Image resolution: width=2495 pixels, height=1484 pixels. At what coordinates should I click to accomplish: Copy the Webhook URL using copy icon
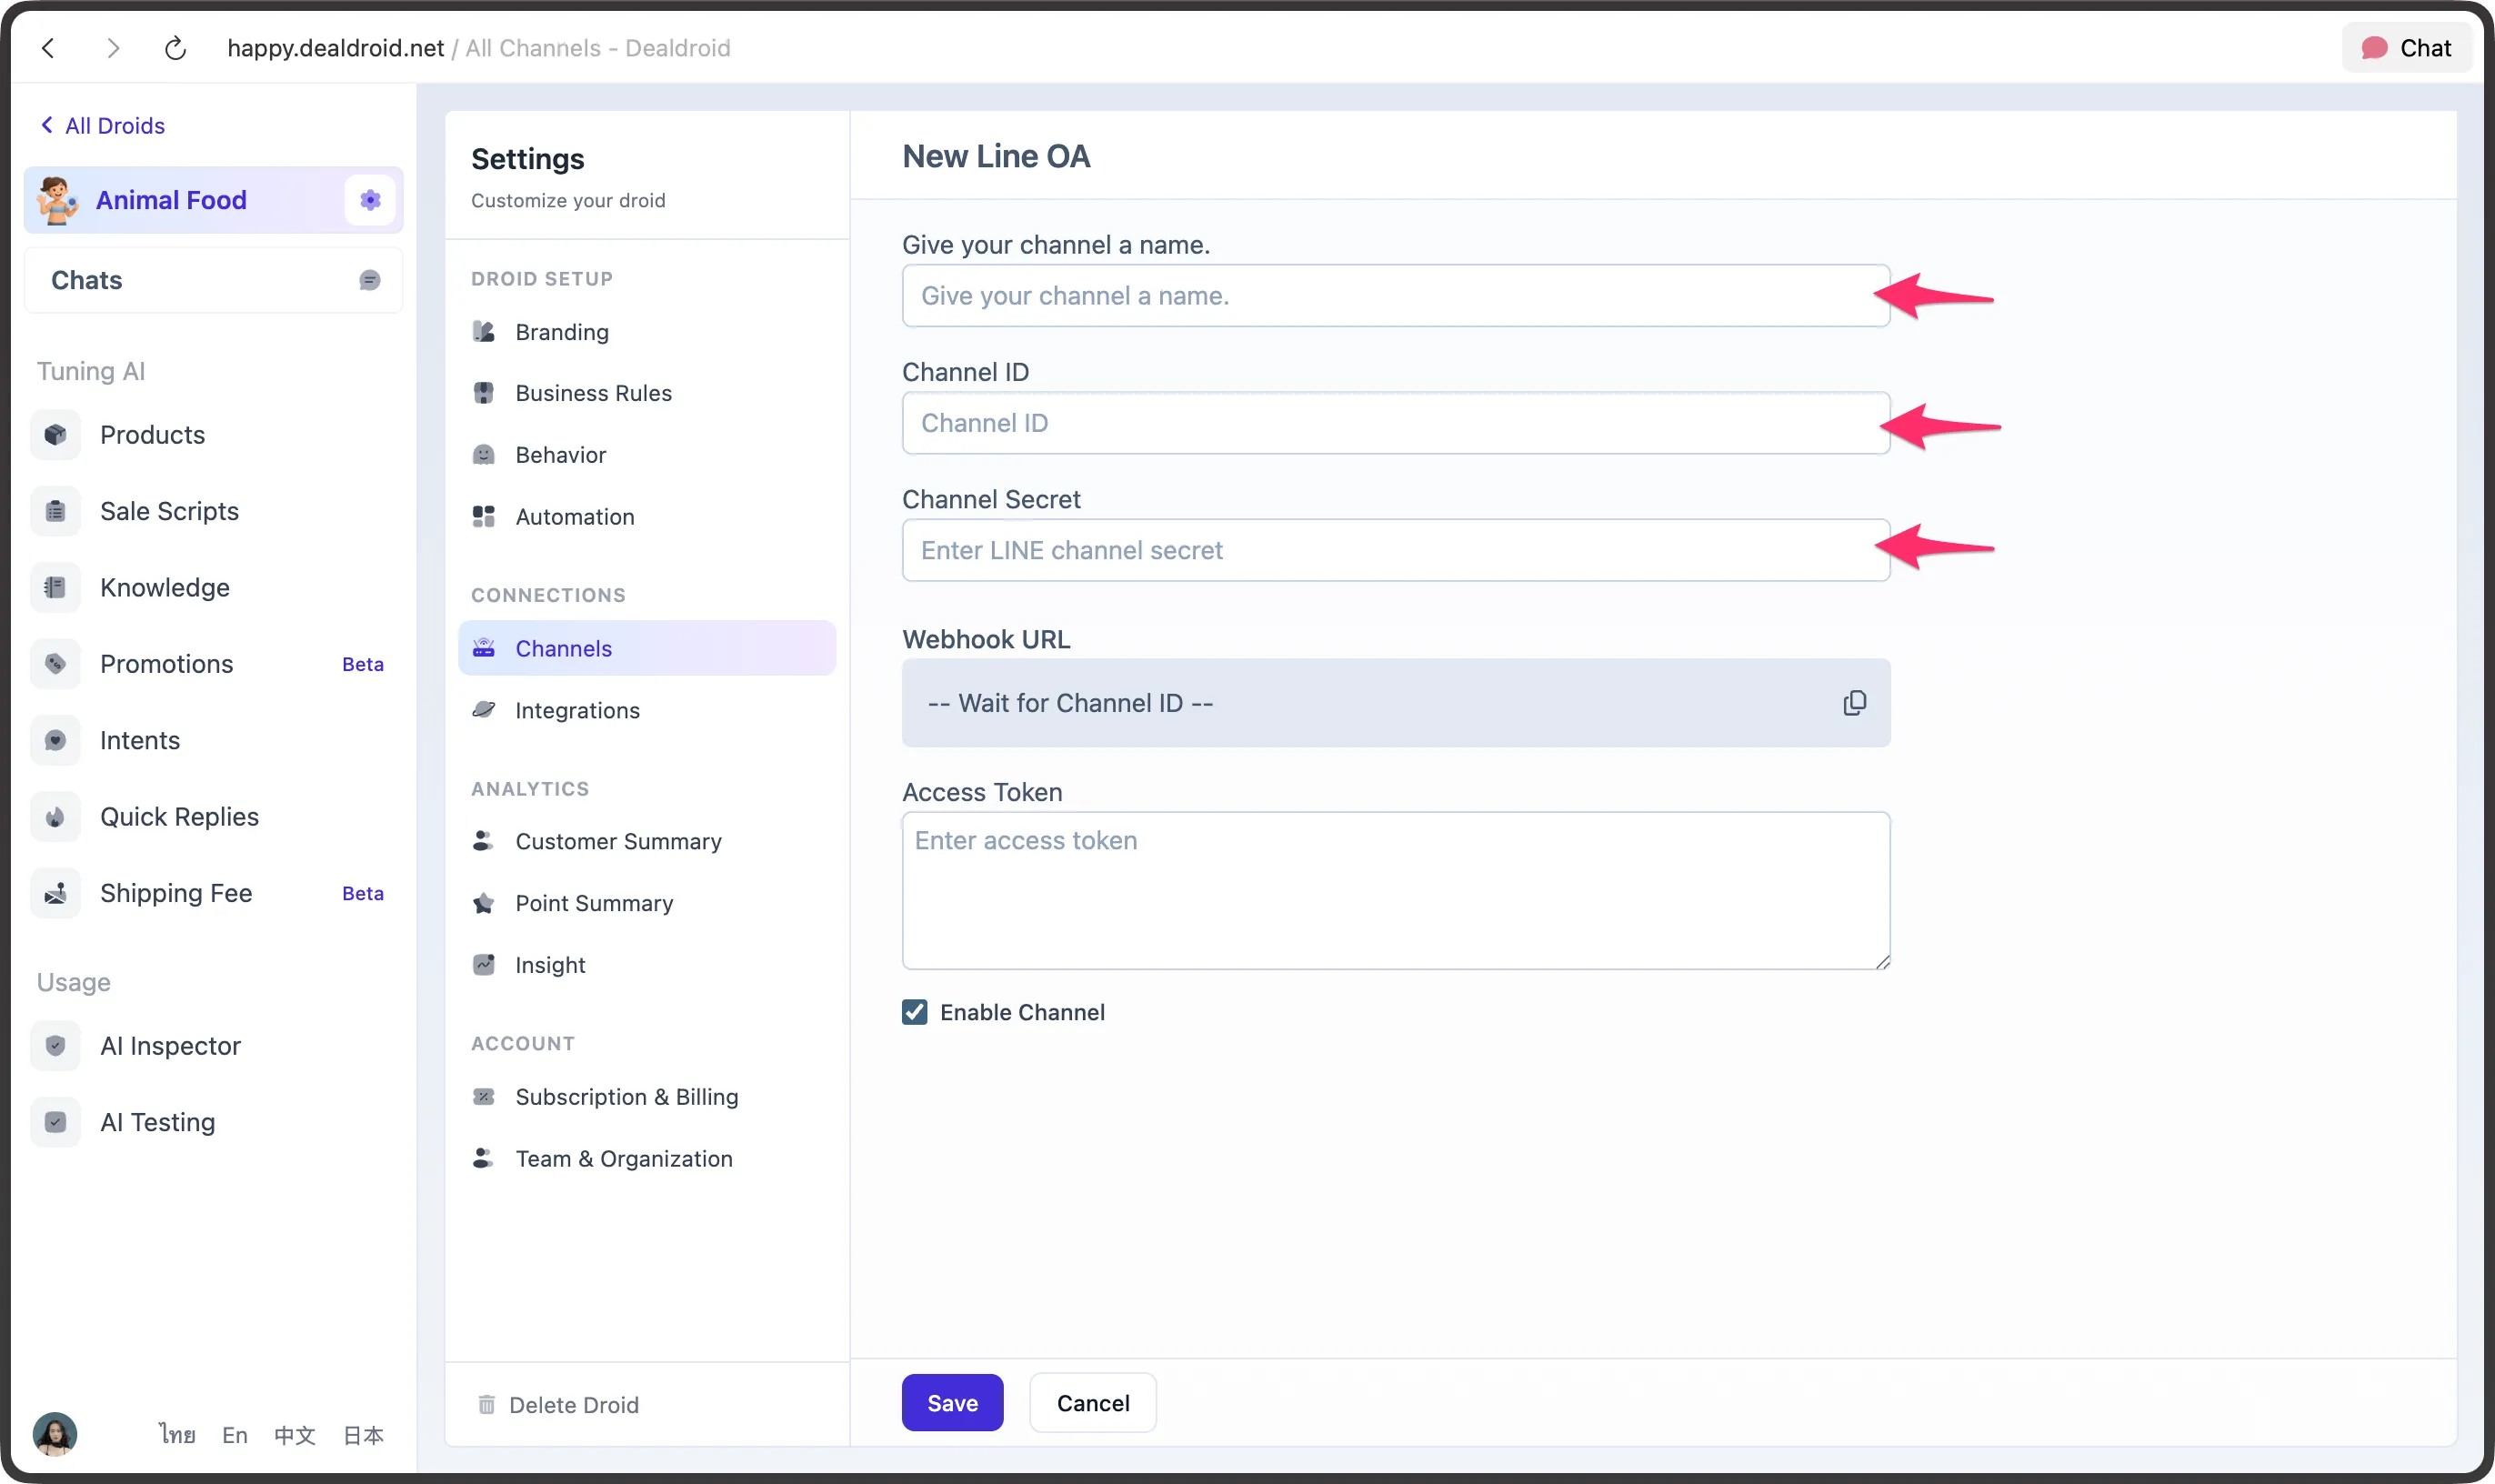[1854, 703]
